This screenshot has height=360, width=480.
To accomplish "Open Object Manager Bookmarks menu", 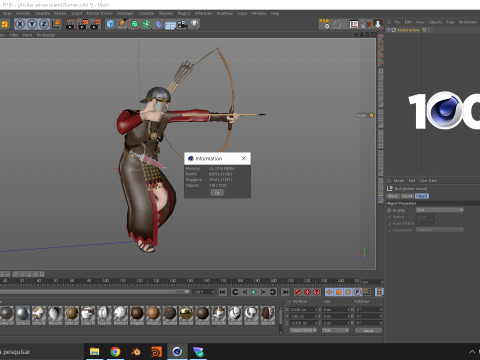I will pyautogui.click(x=468, y=22).
